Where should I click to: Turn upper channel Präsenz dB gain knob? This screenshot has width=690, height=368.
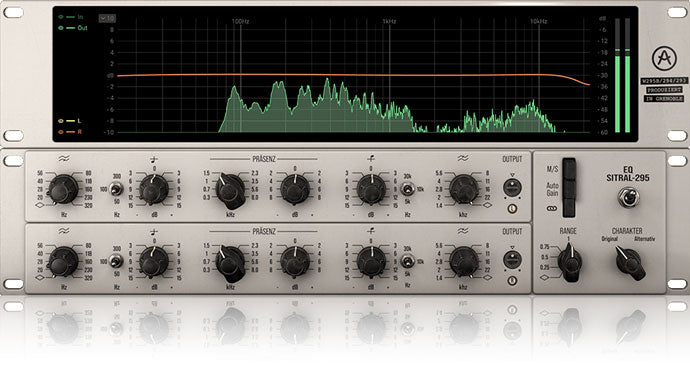295,189
